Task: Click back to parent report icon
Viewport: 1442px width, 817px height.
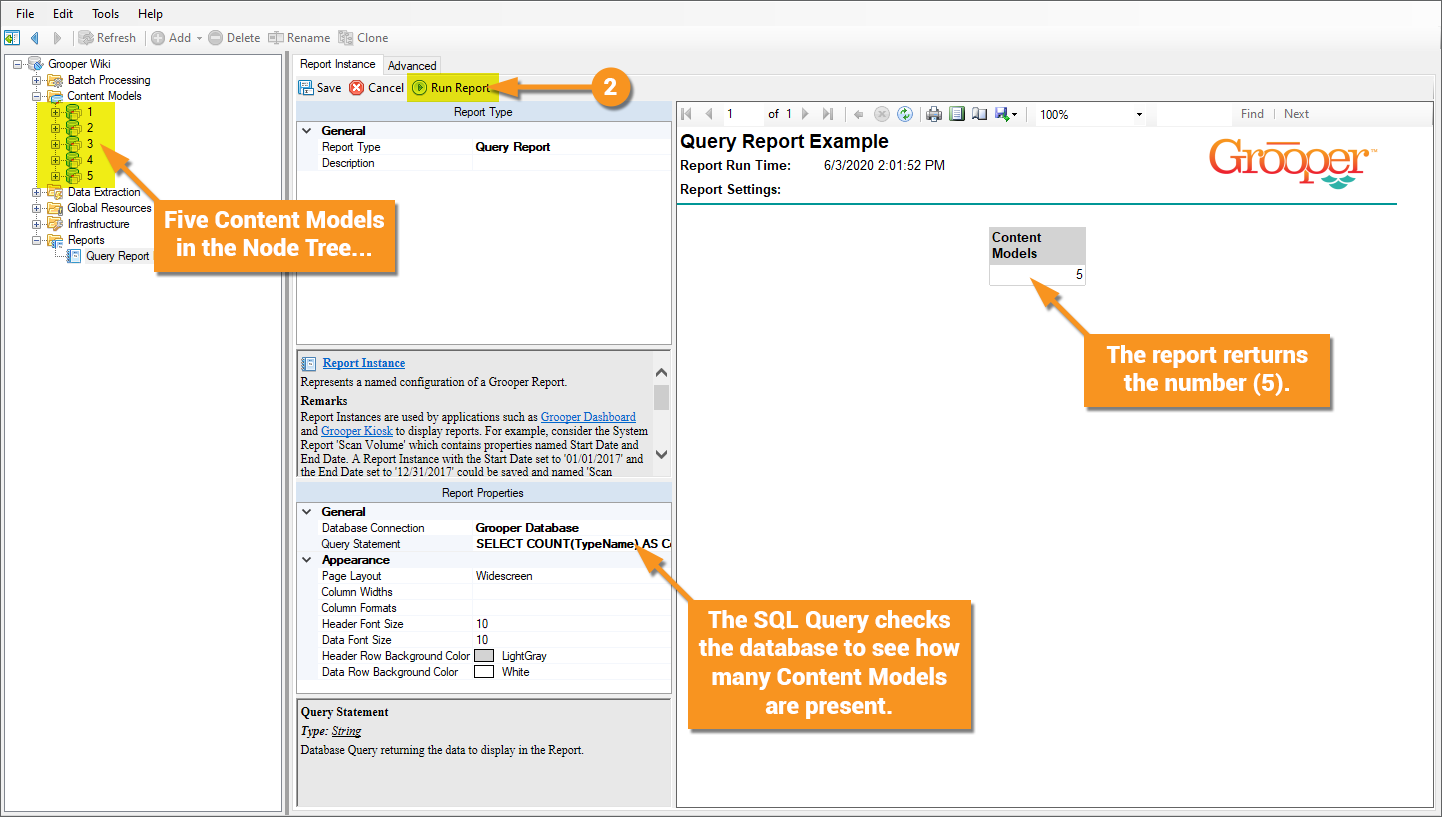Action: [859, 114]
